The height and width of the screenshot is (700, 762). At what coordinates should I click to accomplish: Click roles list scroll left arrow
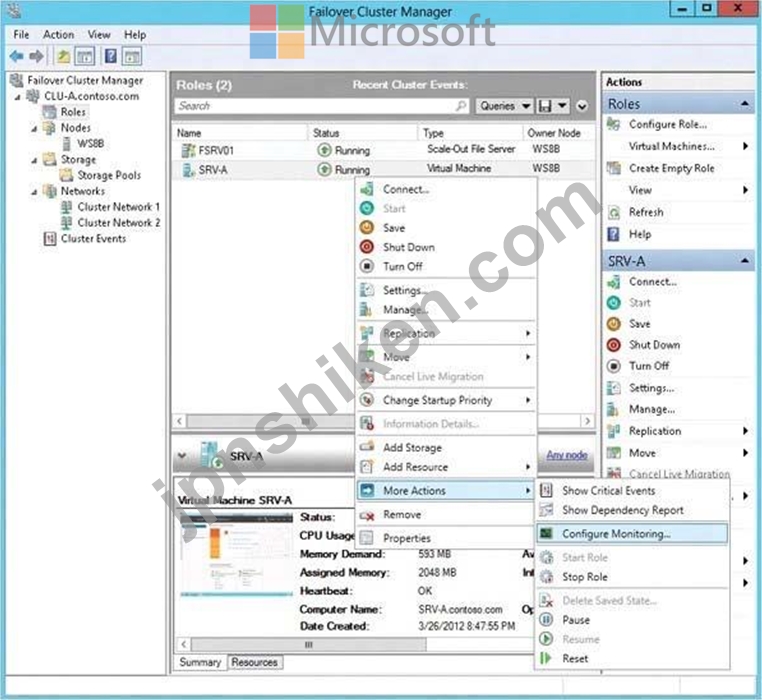pyautogui.click(x=179, y=420)
